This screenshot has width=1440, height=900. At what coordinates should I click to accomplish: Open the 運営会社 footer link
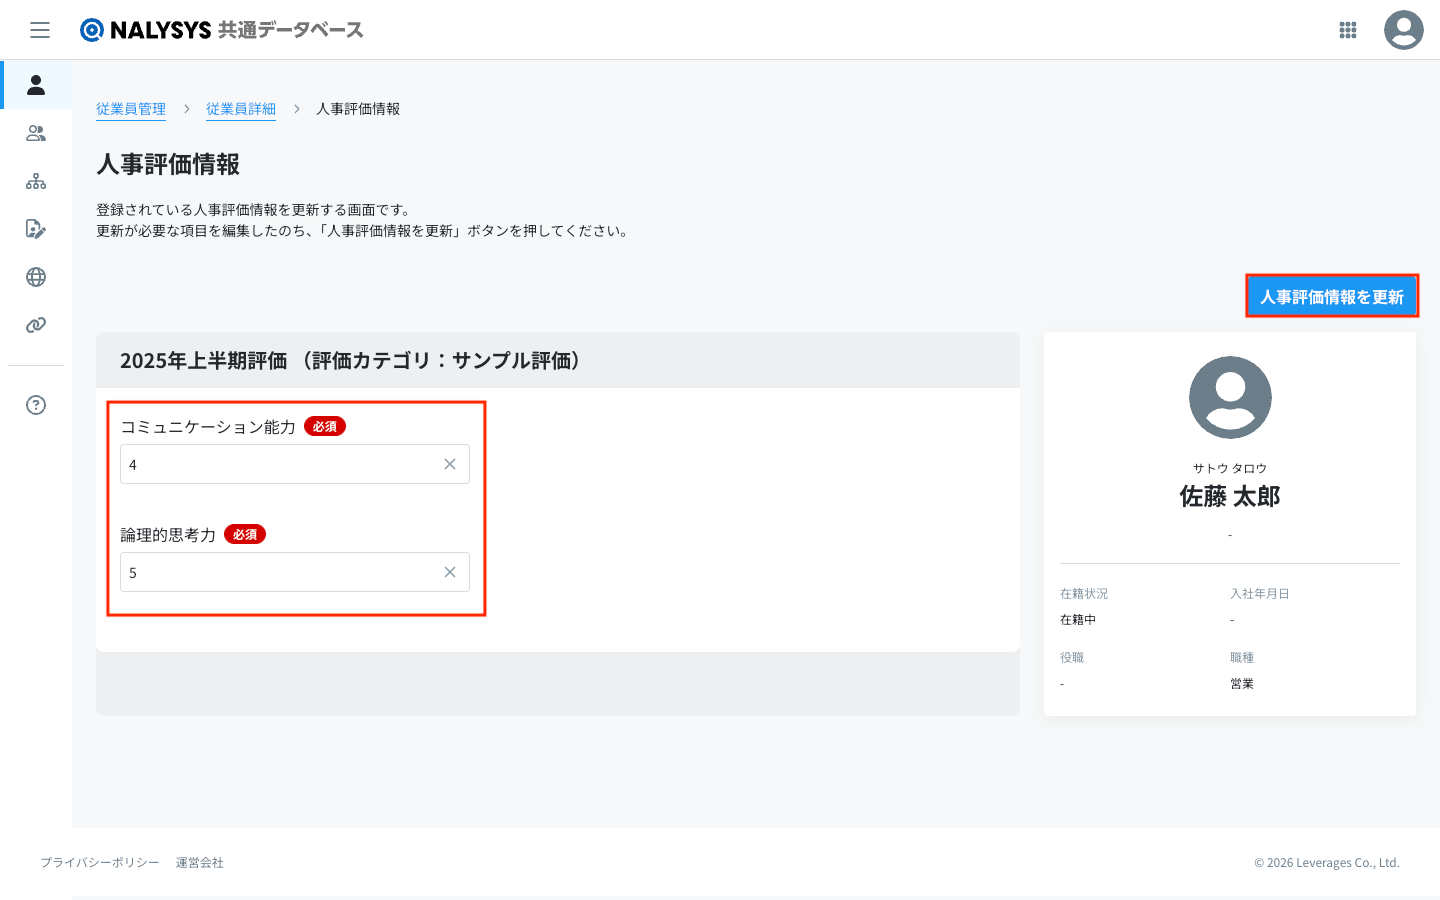(x=200, y=862)
